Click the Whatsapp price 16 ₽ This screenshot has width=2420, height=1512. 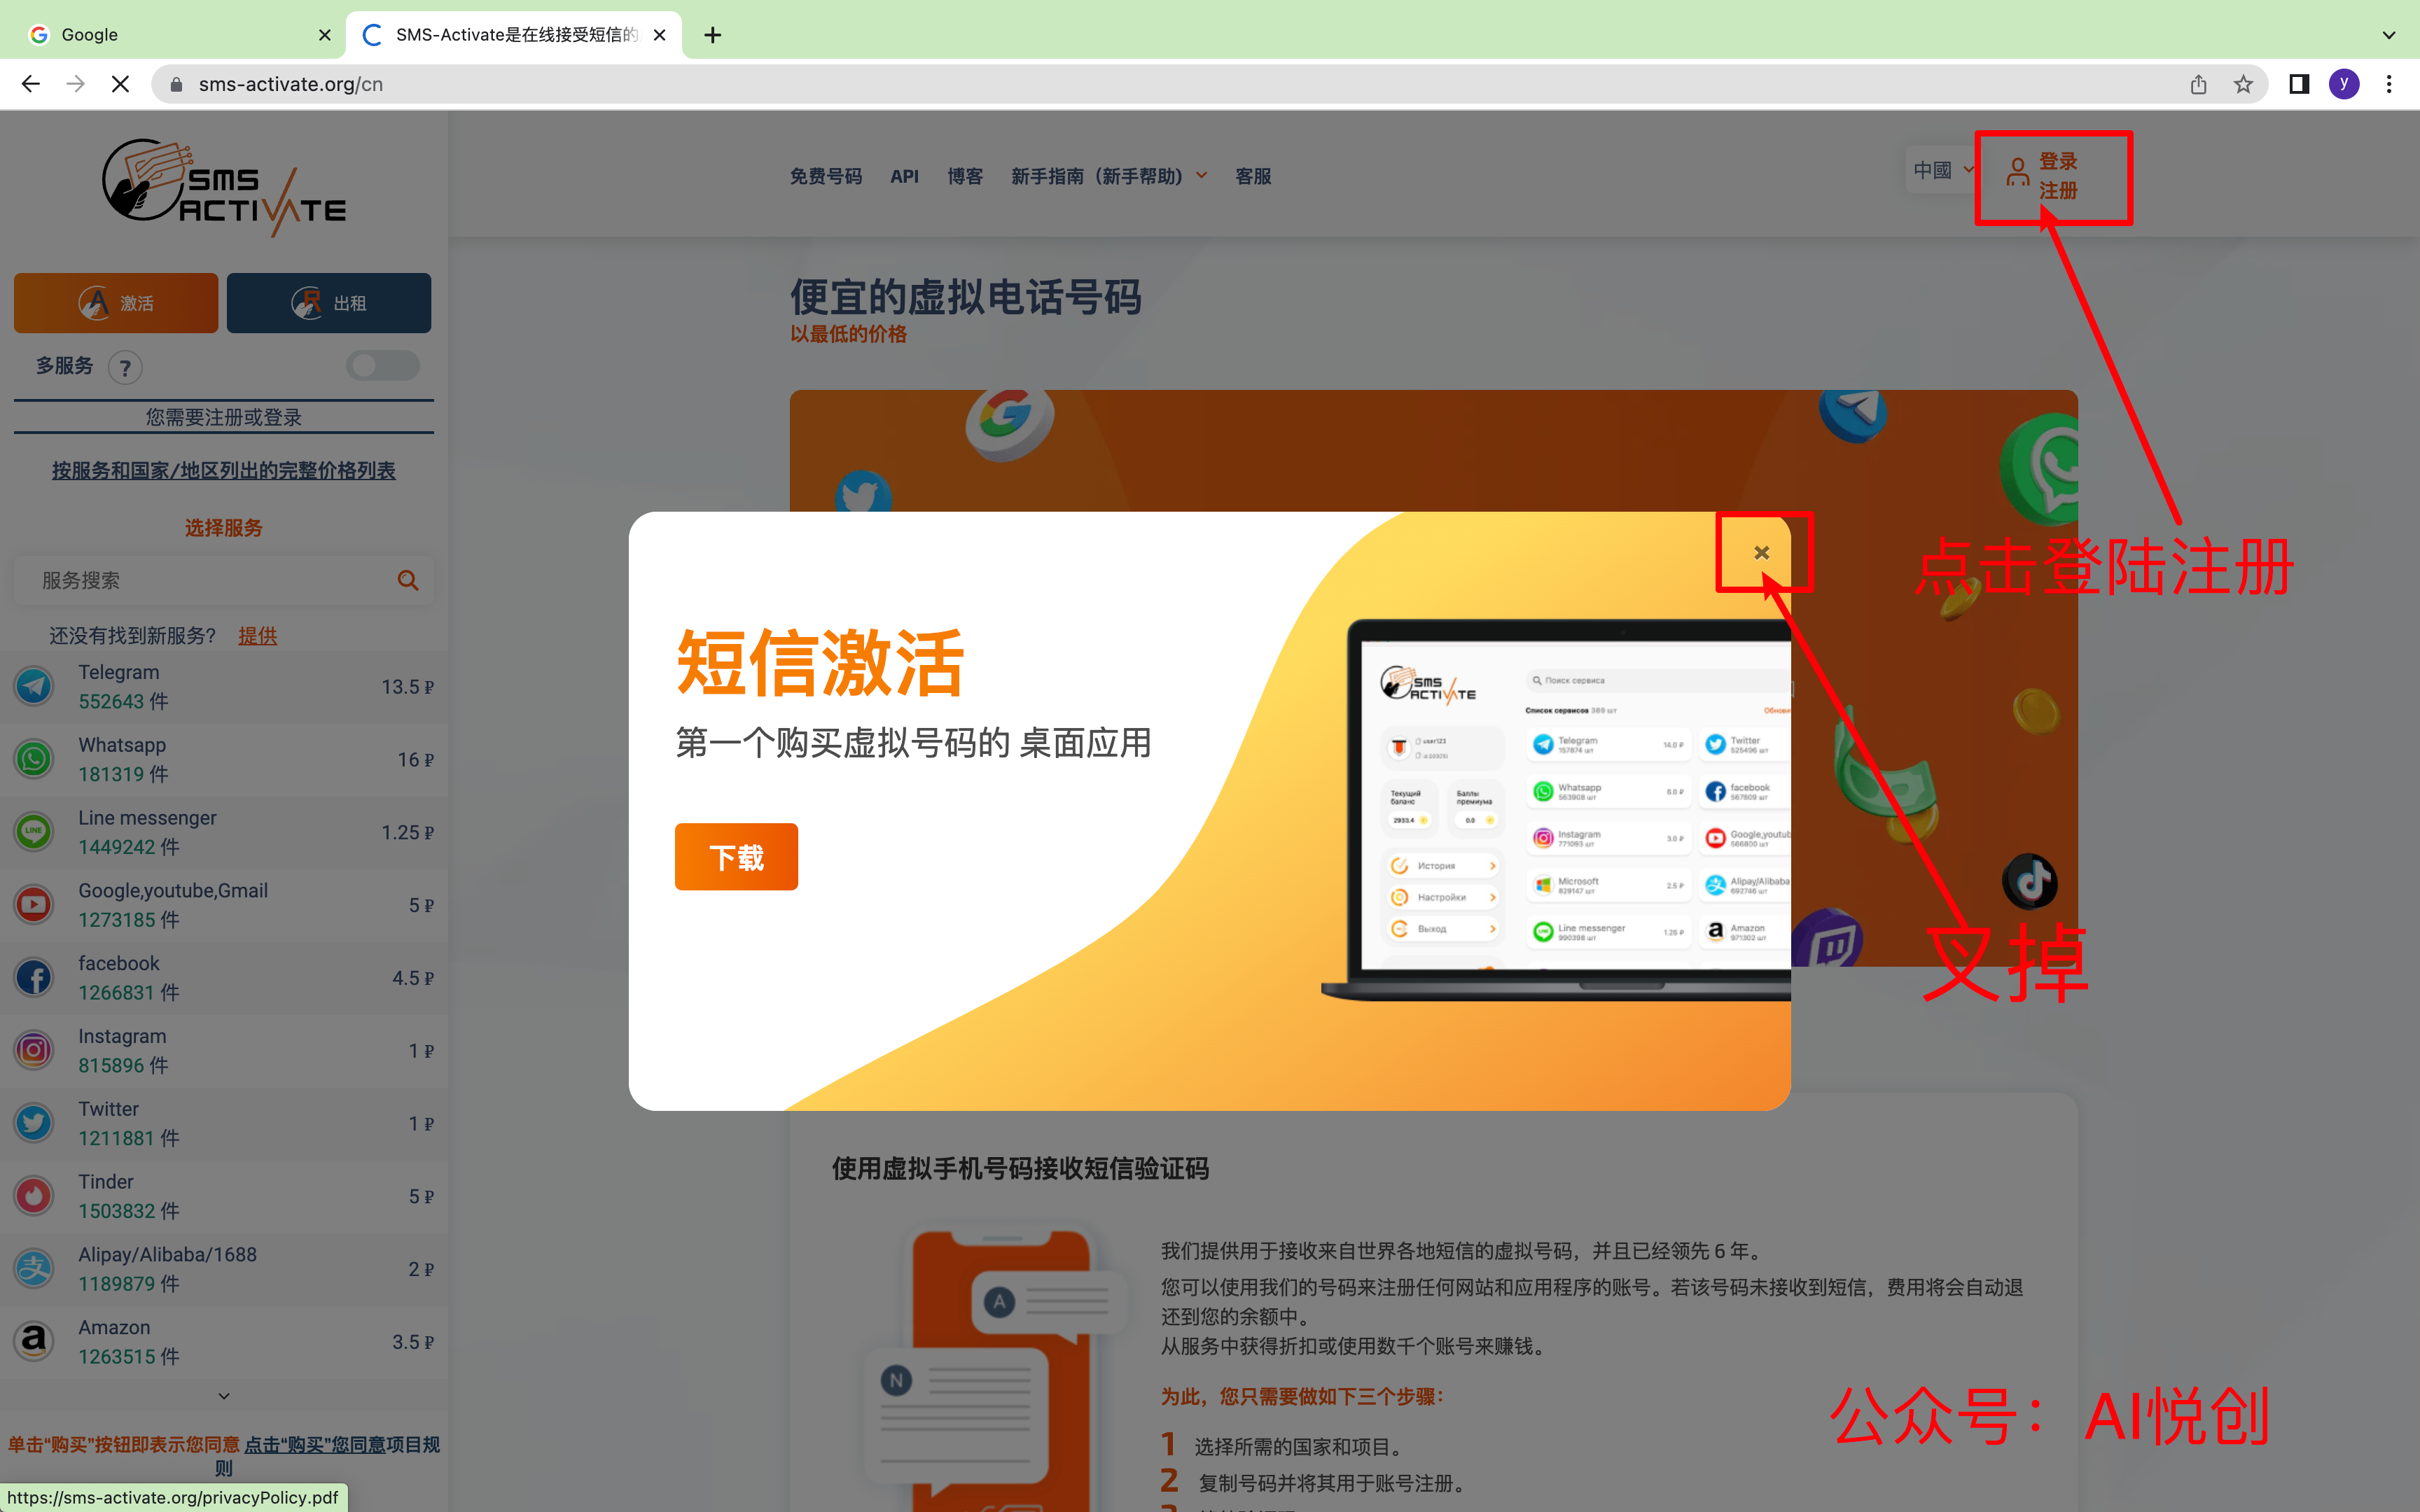point(416,760)
